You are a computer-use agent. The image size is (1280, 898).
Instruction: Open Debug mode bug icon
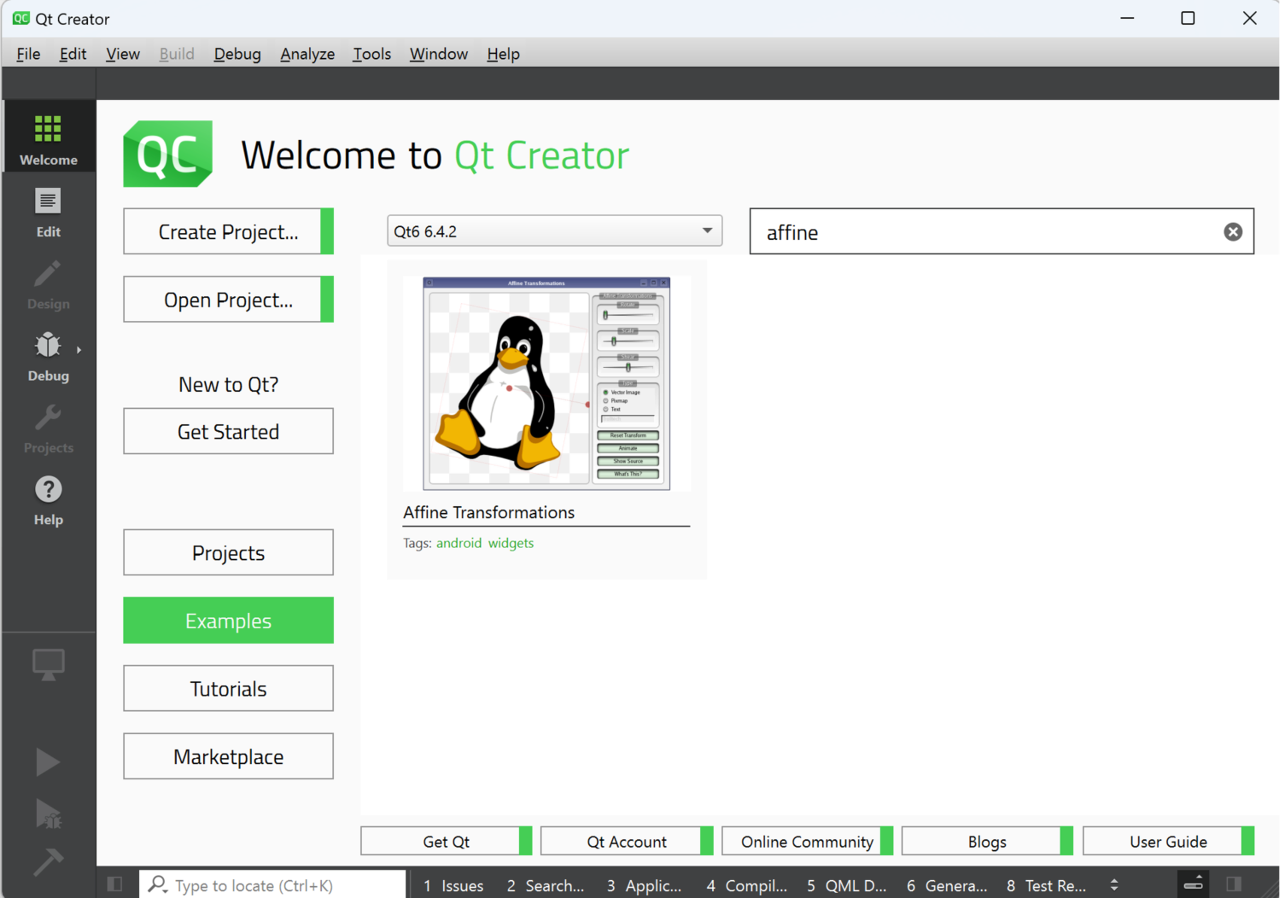[x=47, y=346]
